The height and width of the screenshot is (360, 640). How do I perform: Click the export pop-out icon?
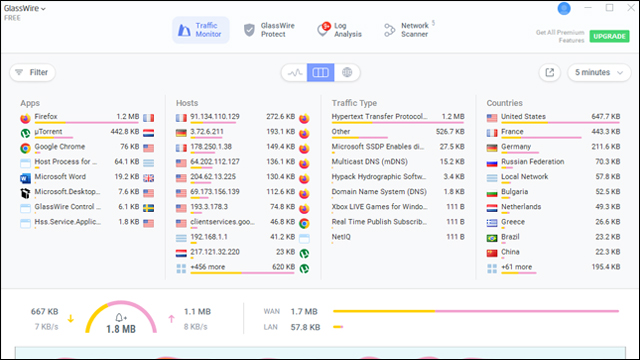tap(549, 73)
